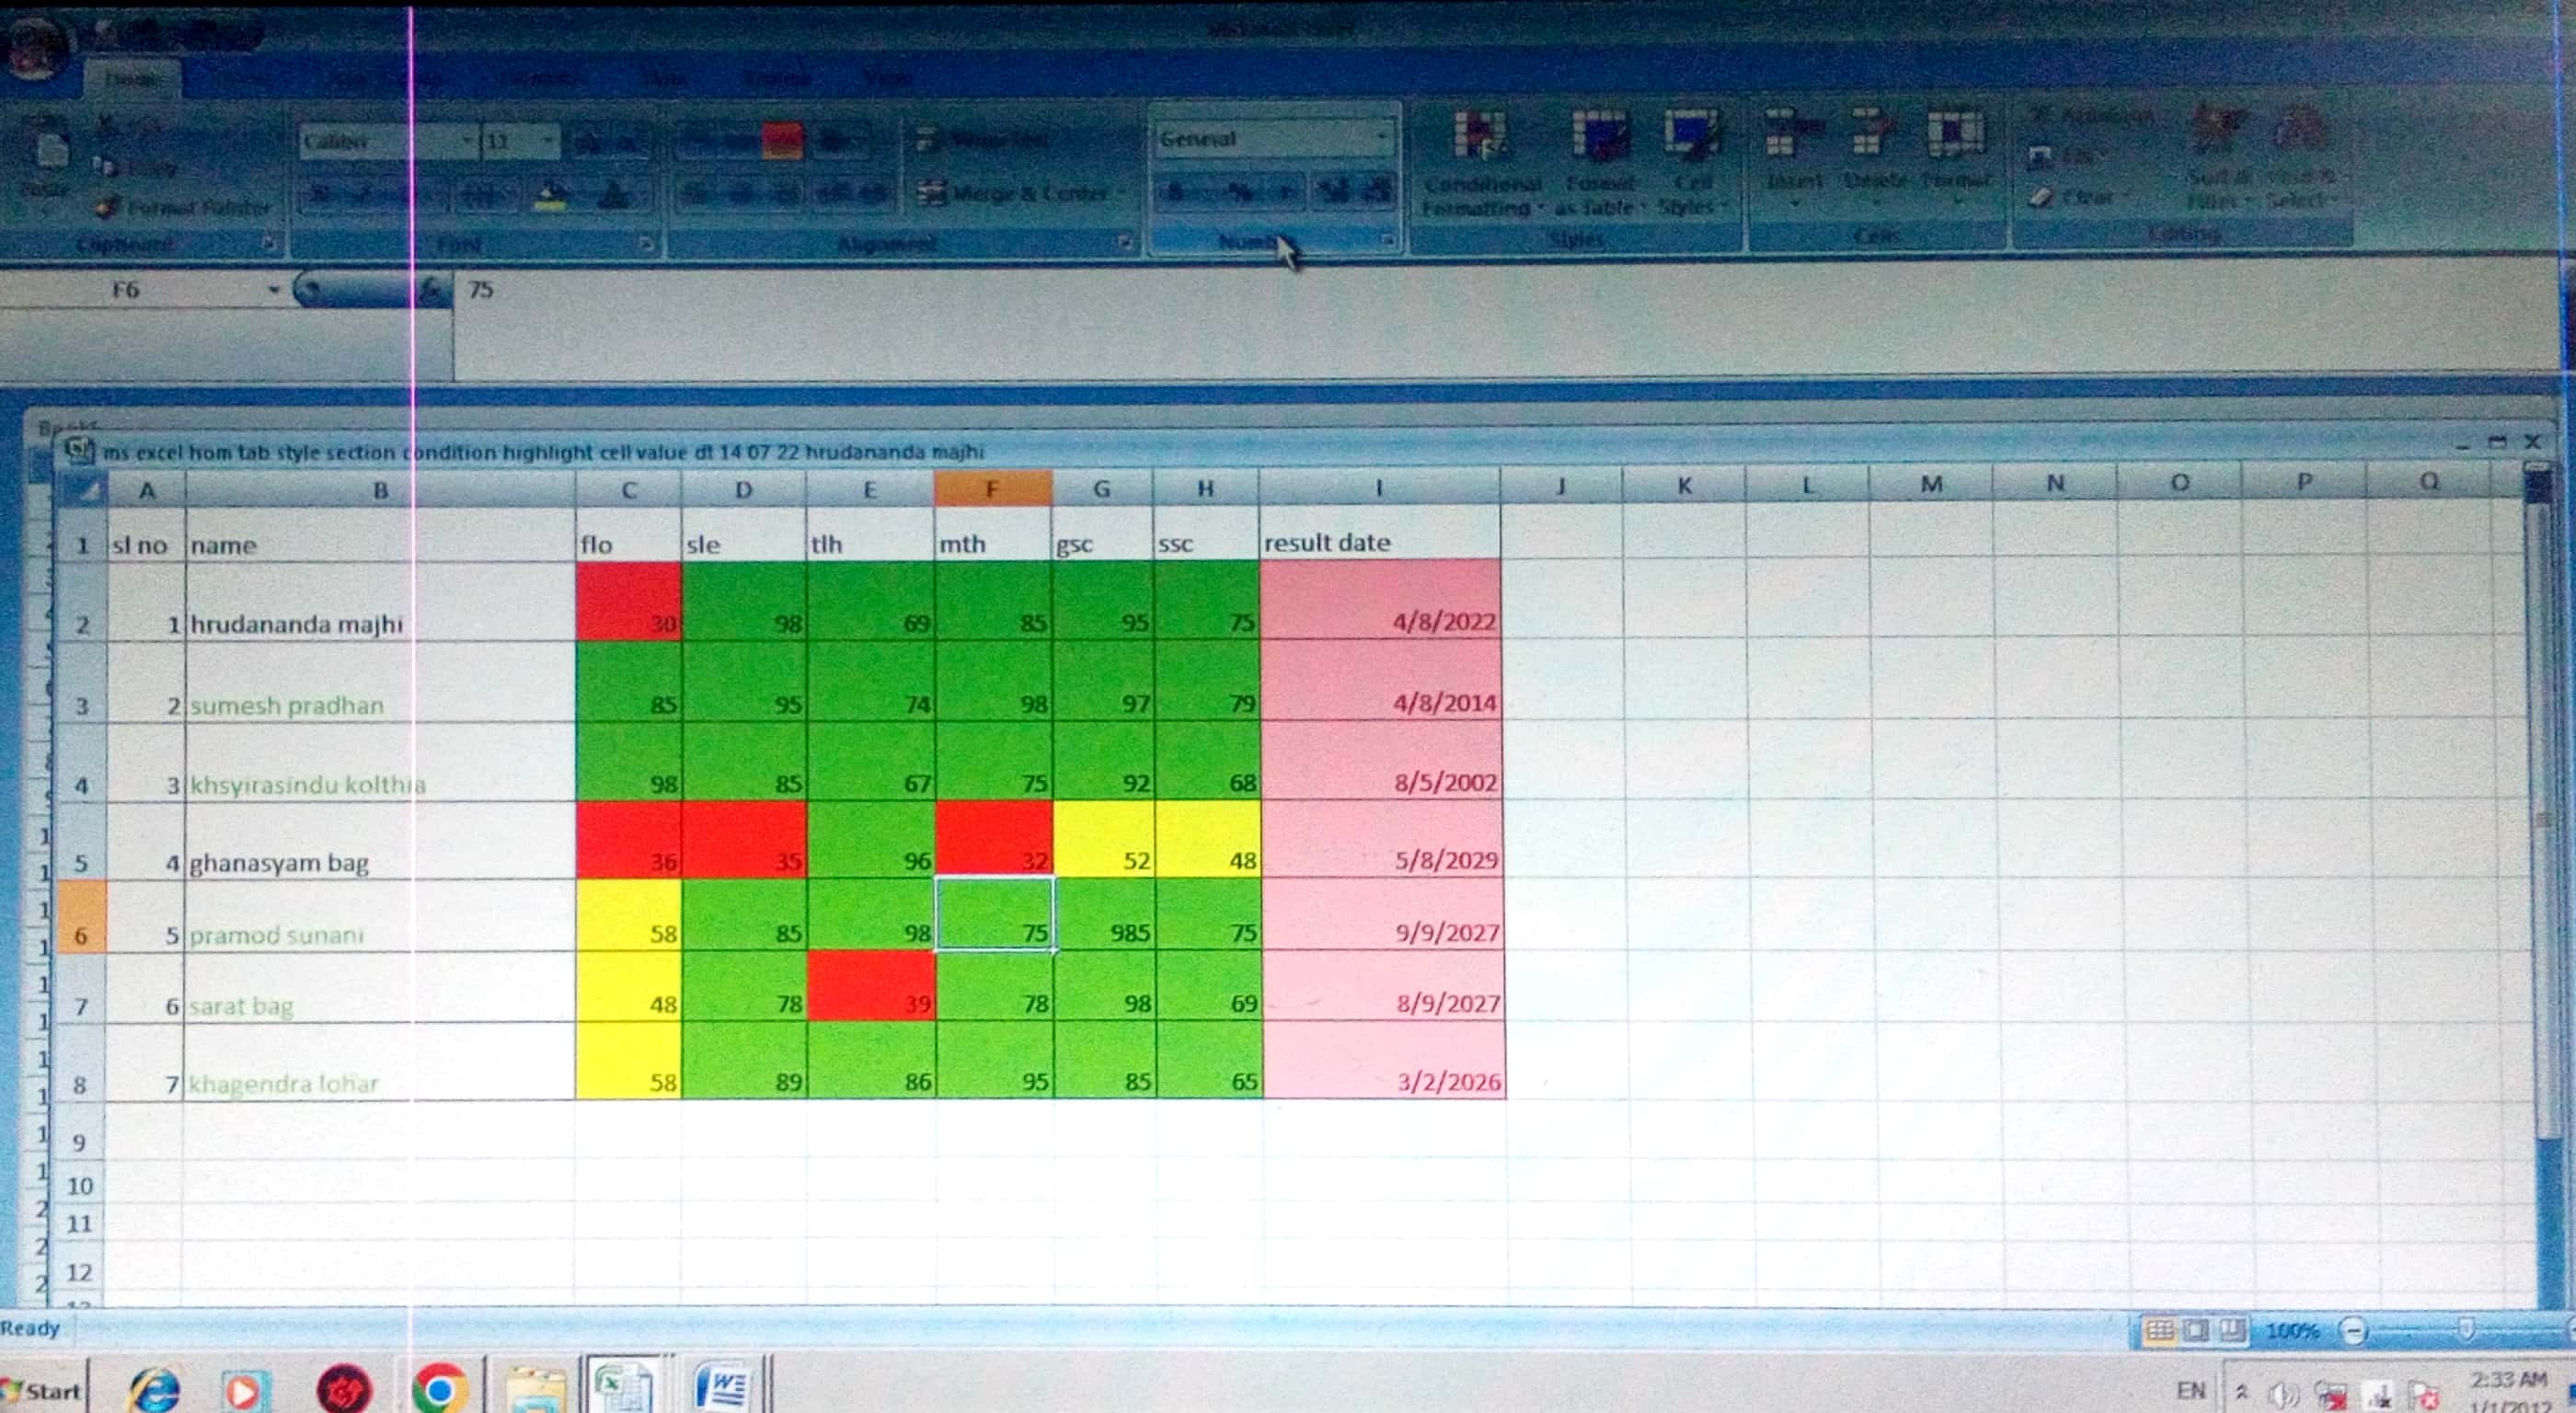Click the Windows Start button

click(42, 1390)
